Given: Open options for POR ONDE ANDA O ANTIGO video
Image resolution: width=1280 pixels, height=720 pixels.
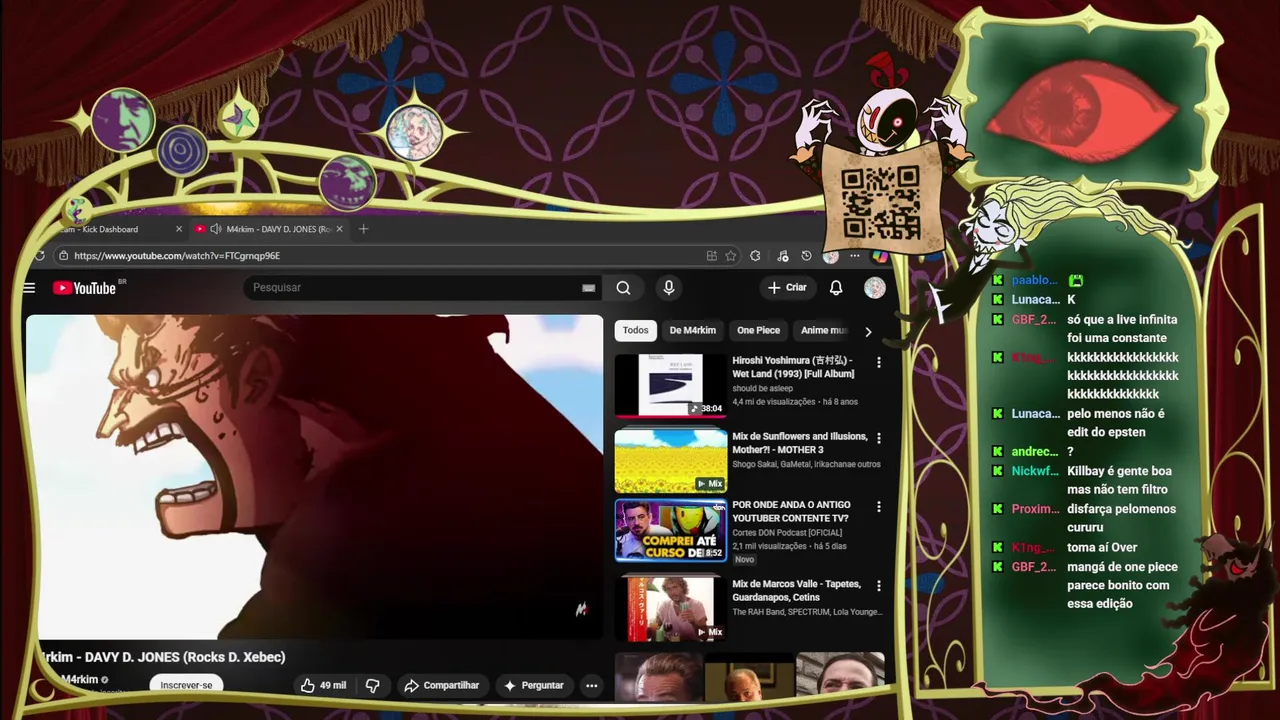Looking at the screenshot, I should pyautogui.click(x=879, y=507).
